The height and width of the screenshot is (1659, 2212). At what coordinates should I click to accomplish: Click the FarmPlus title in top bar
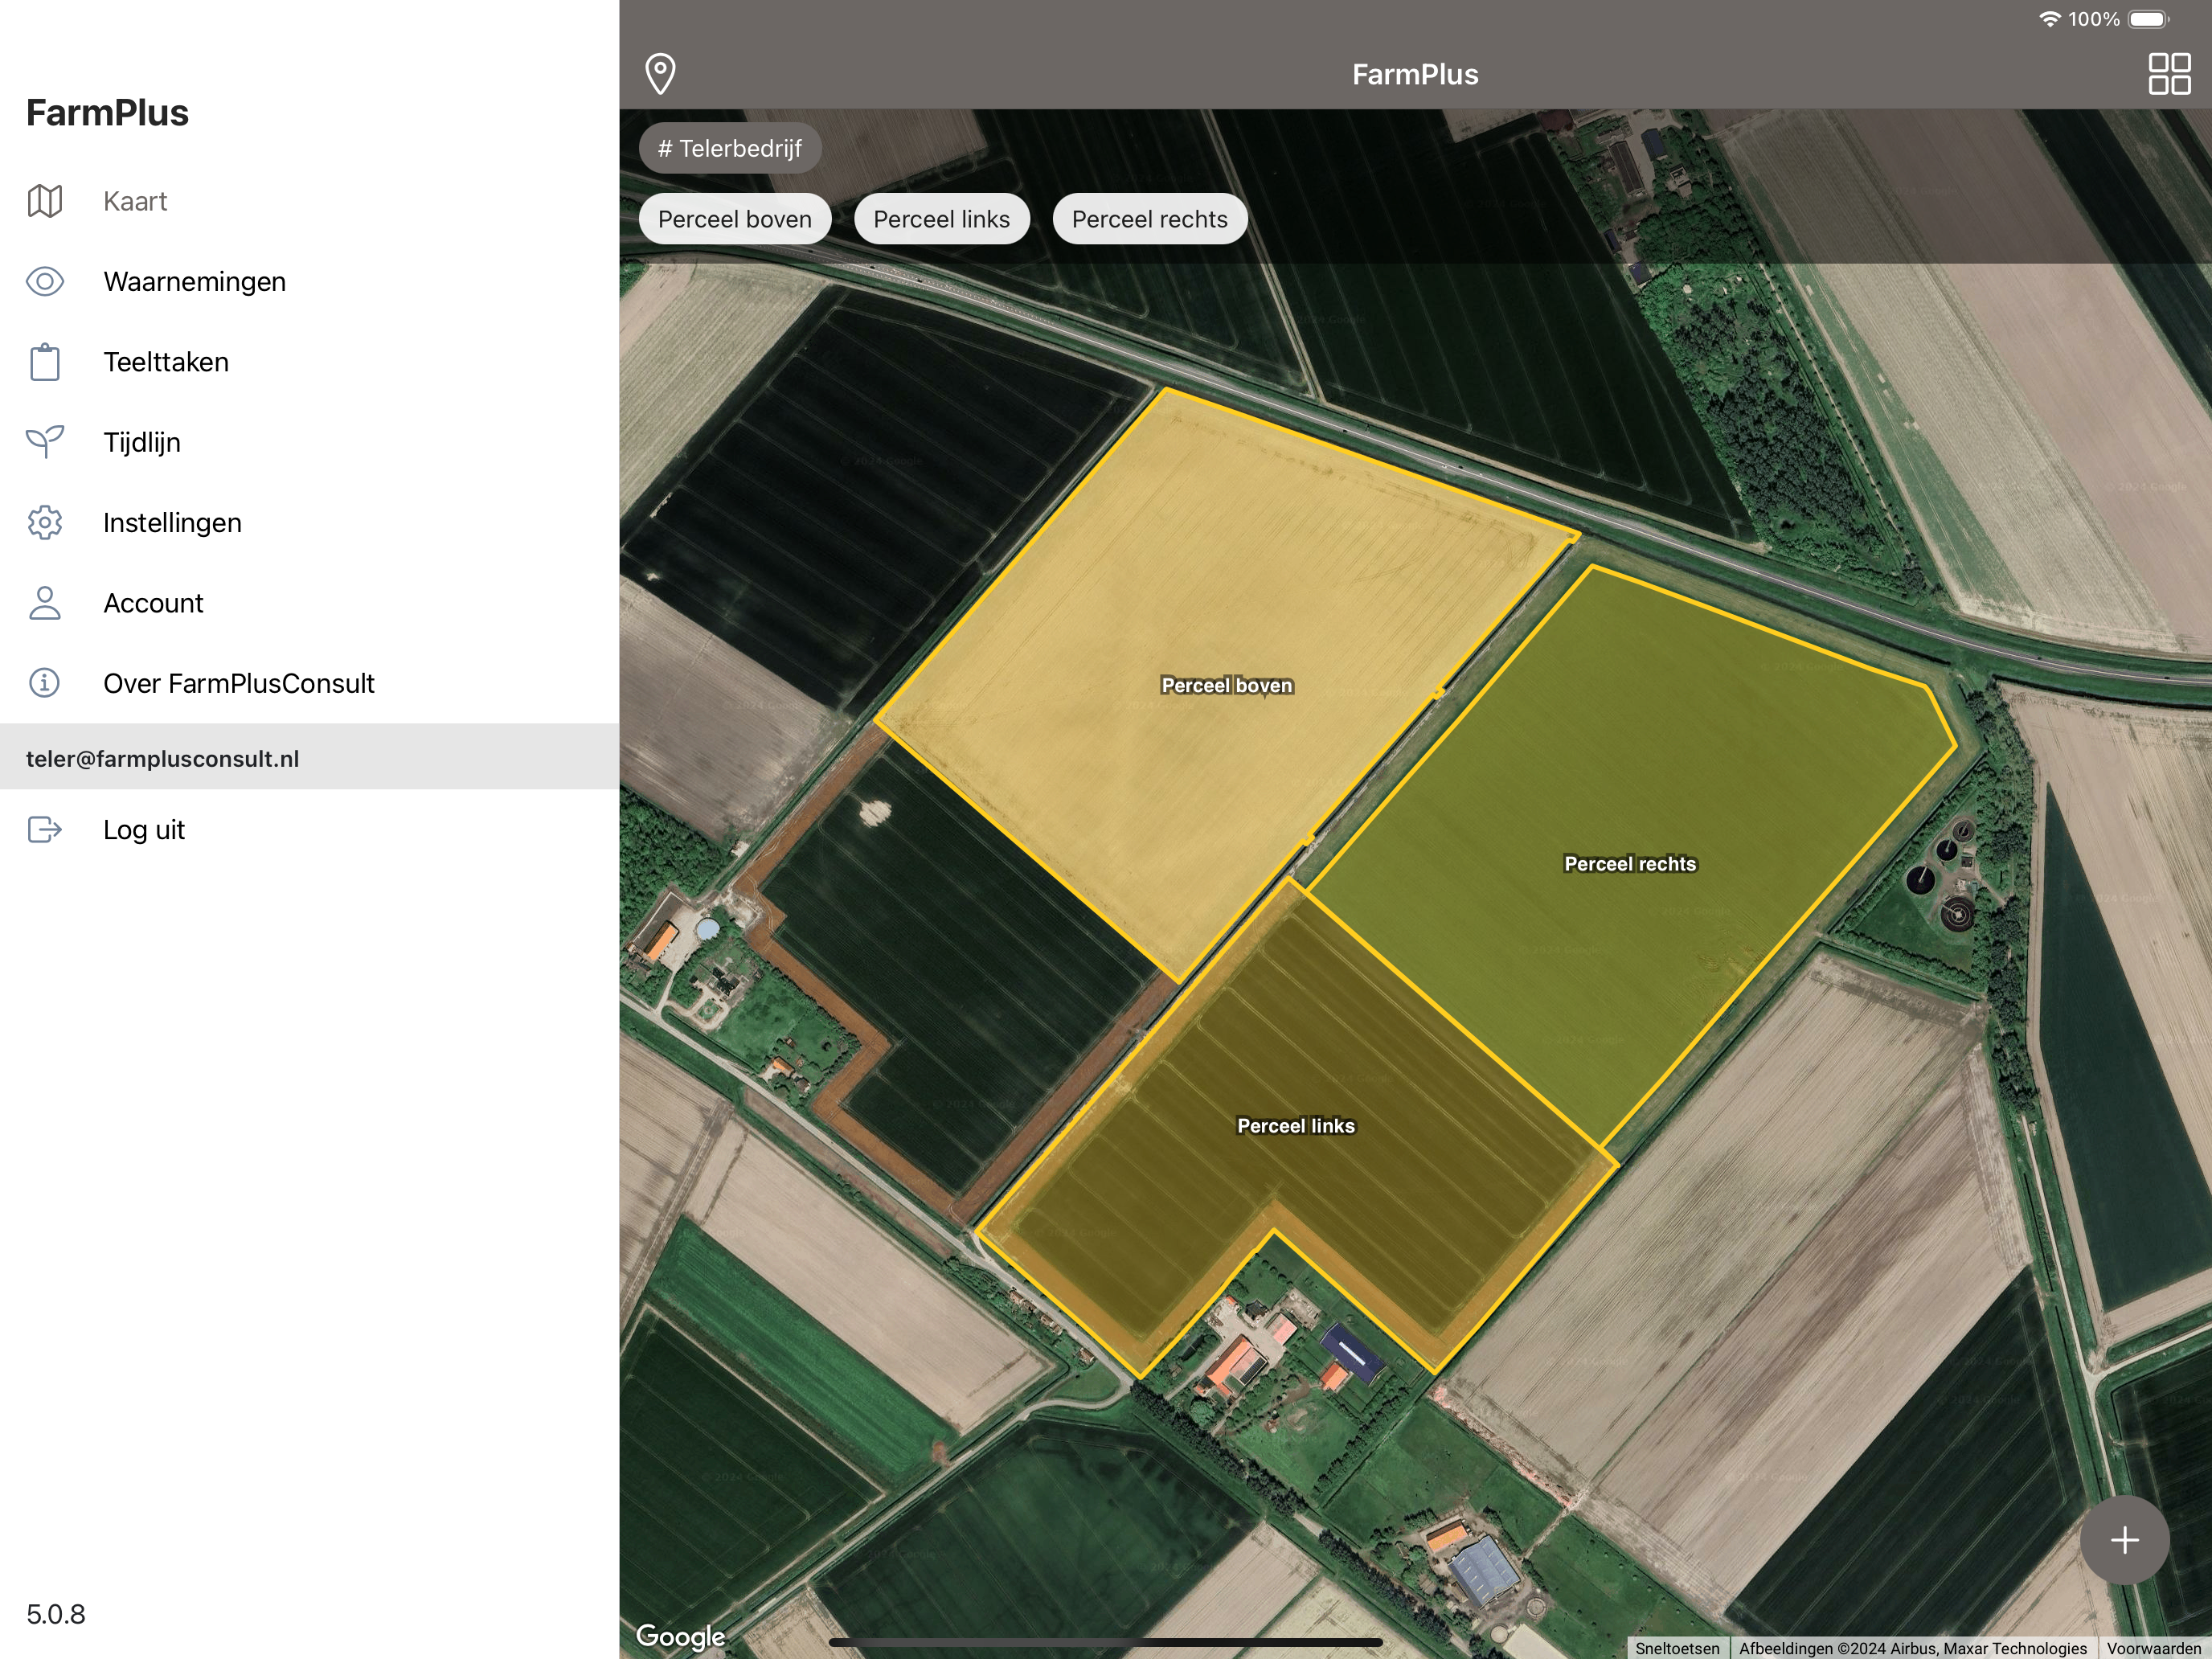(x=1415, y=75)
